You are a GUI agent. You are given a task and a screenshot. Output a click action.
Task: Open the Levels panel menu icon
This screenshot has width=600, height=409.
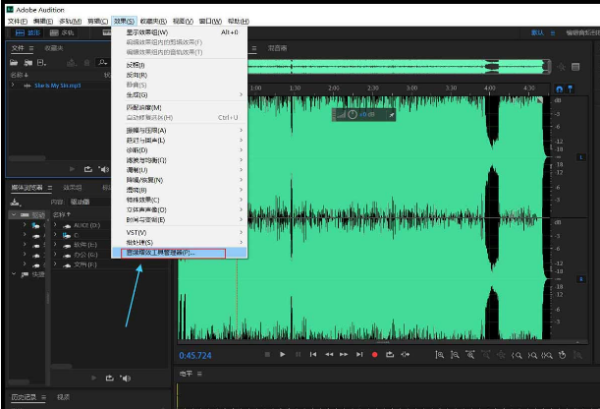[x=199, y=373]
